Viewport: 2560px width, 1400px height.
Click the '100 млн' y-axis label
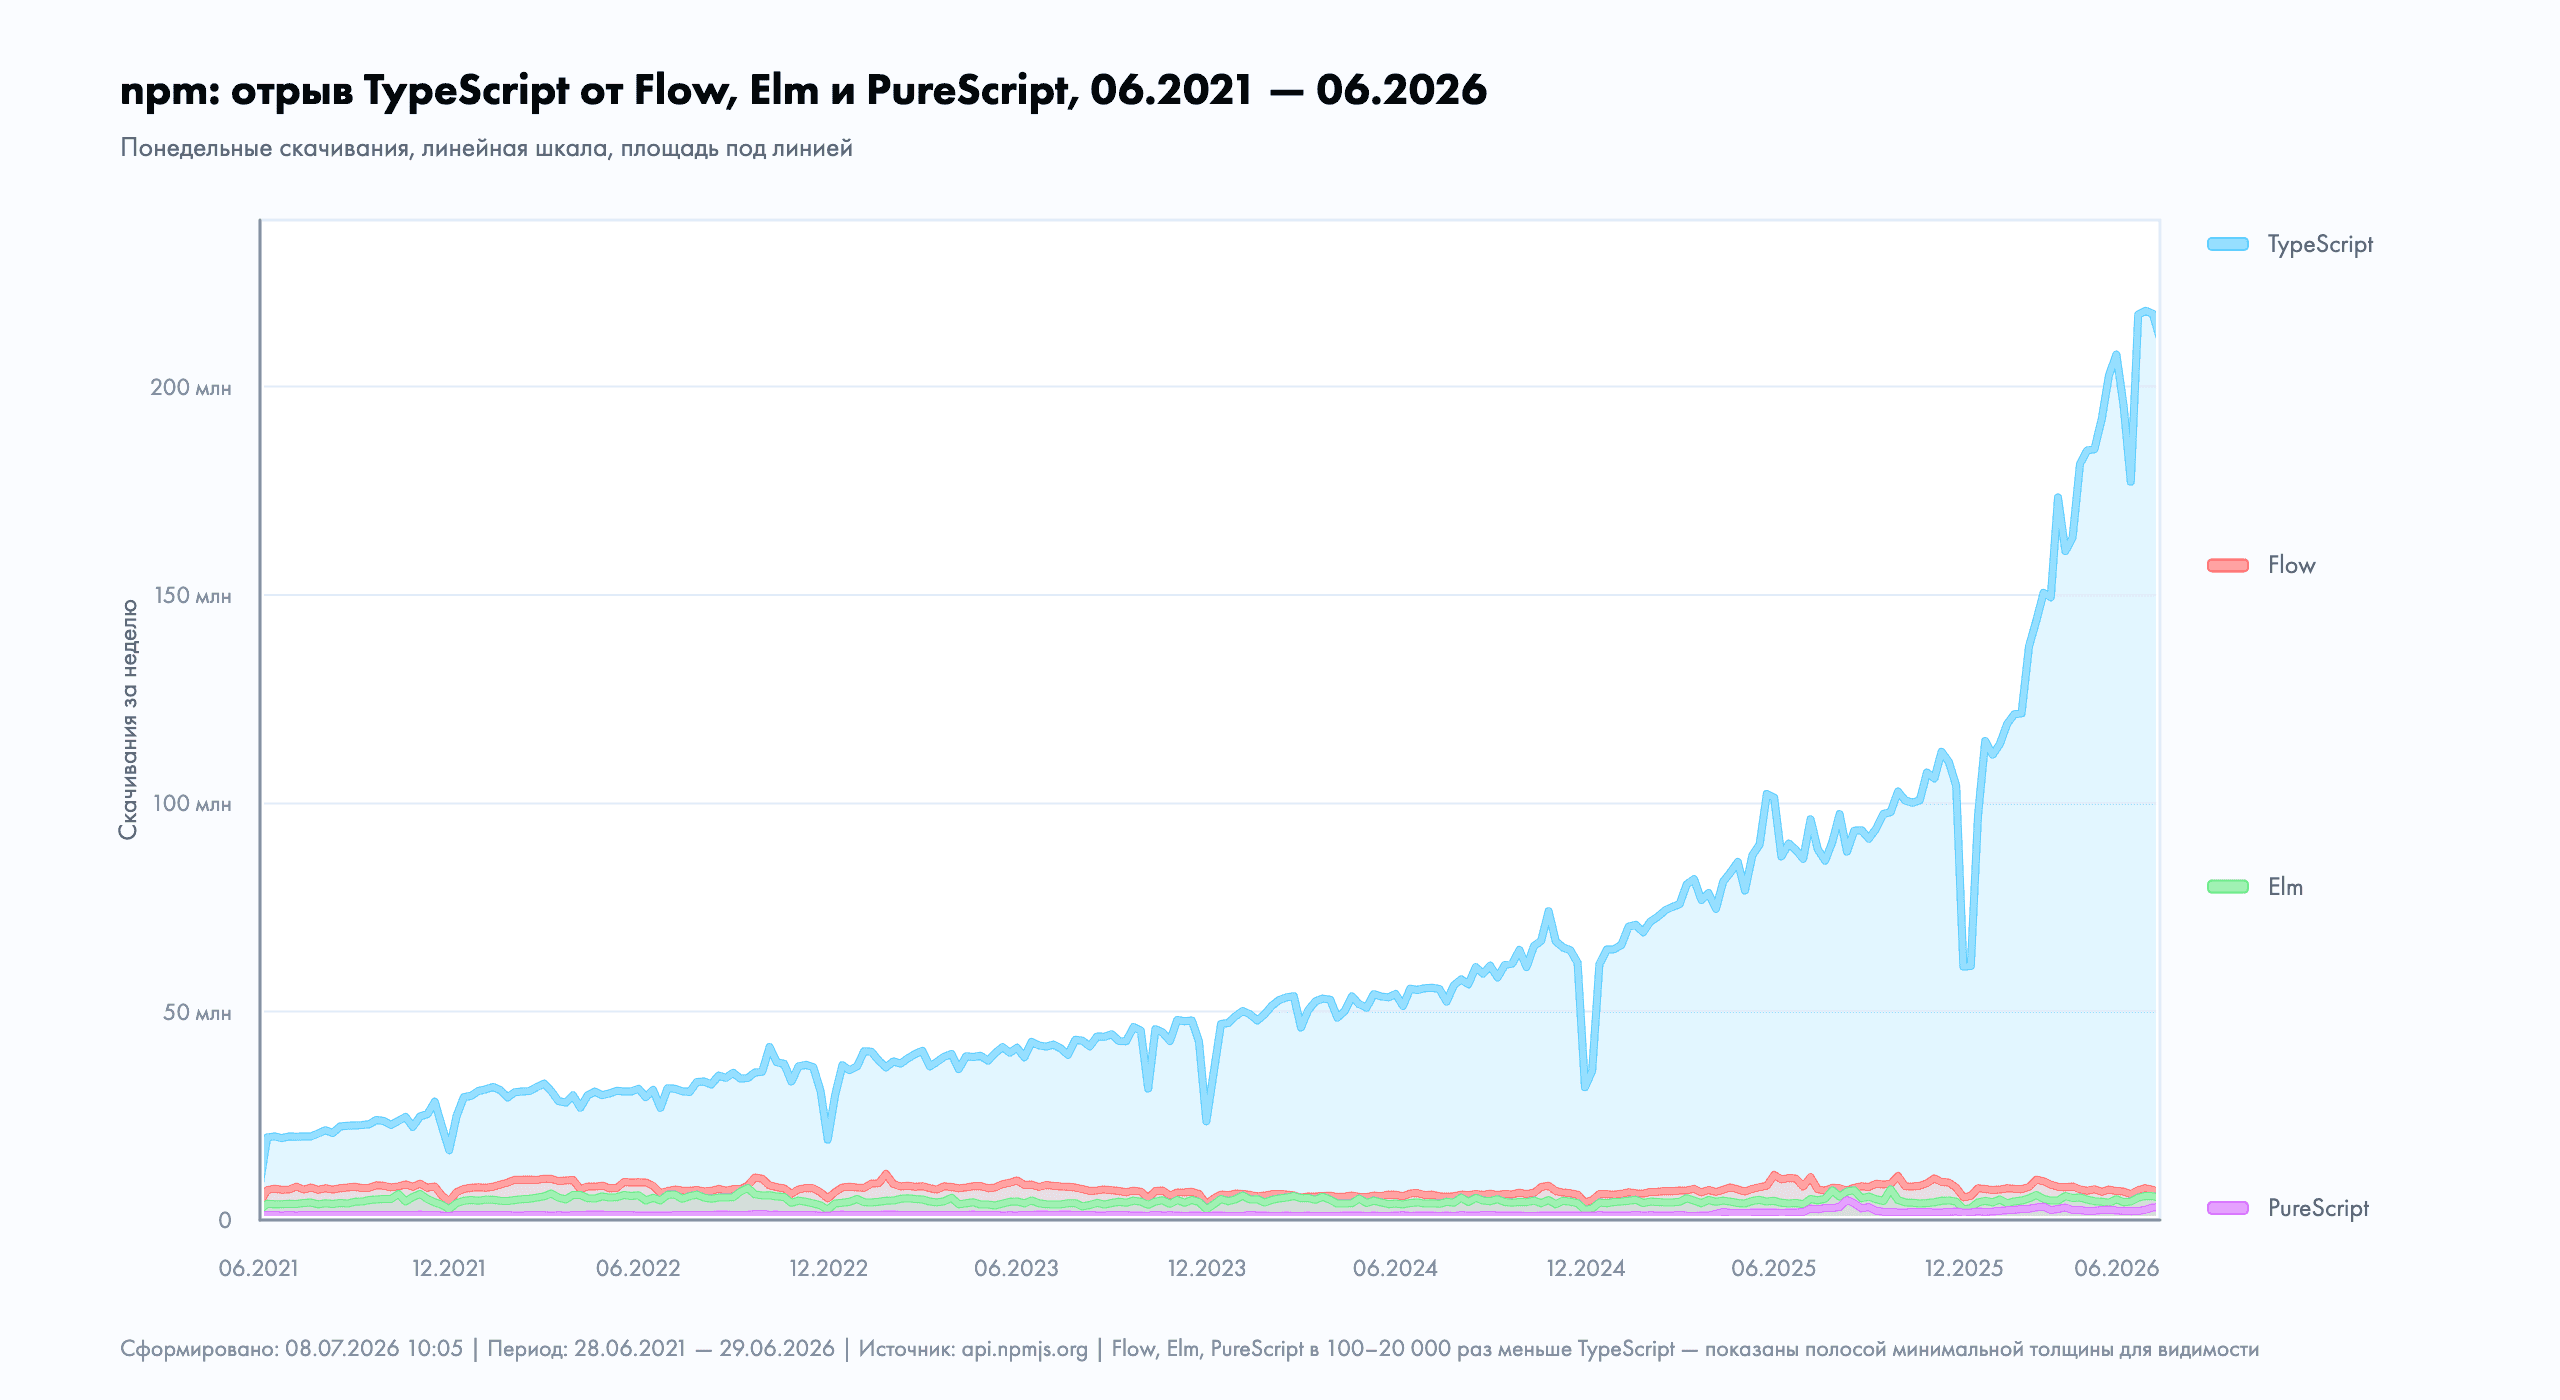point(192,804)
